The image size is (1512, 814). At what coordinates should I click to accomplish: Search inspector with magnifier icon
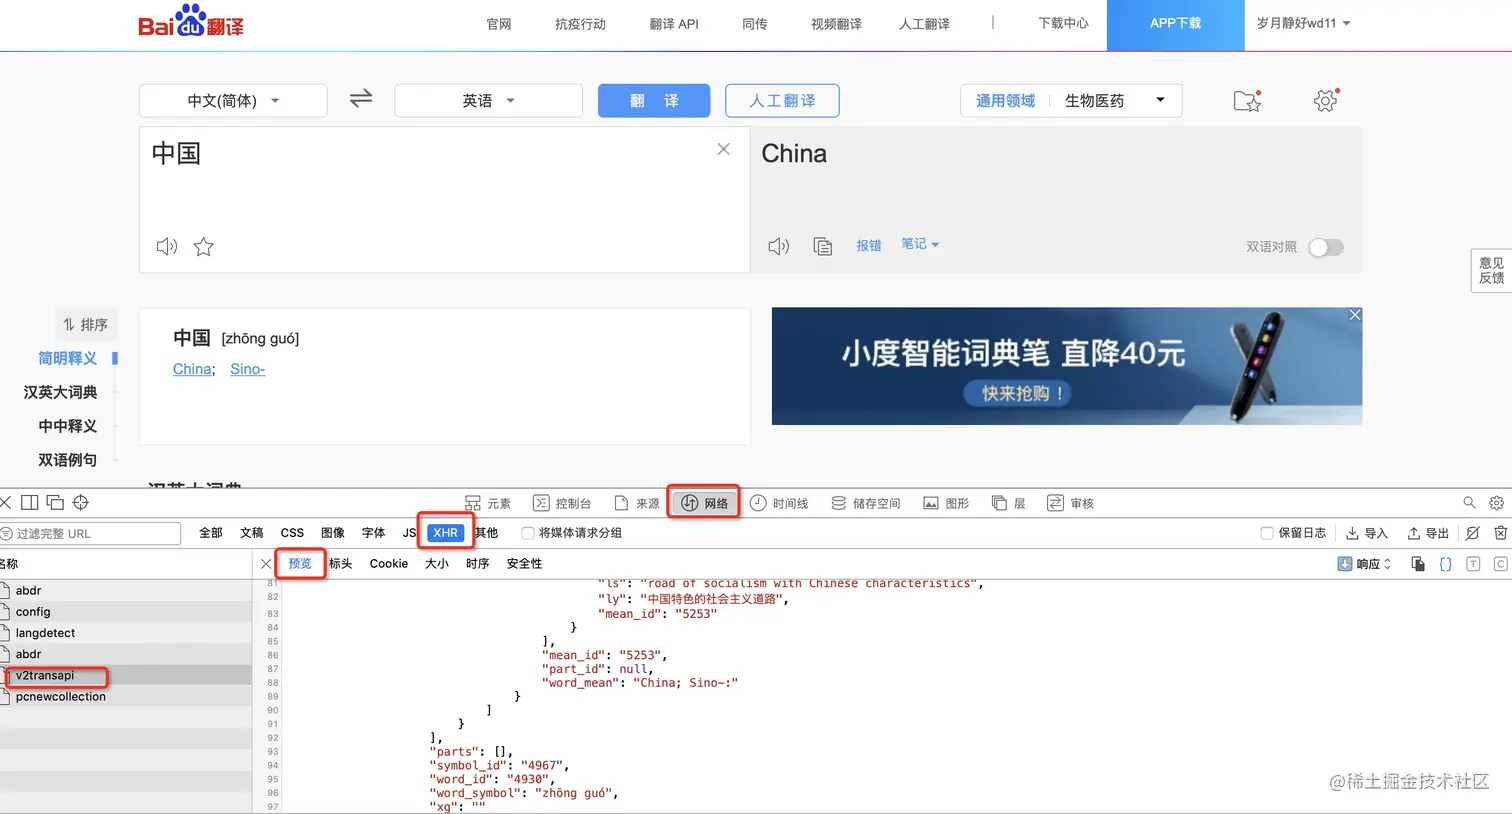pyautogui.click(x=1469, y=503)
